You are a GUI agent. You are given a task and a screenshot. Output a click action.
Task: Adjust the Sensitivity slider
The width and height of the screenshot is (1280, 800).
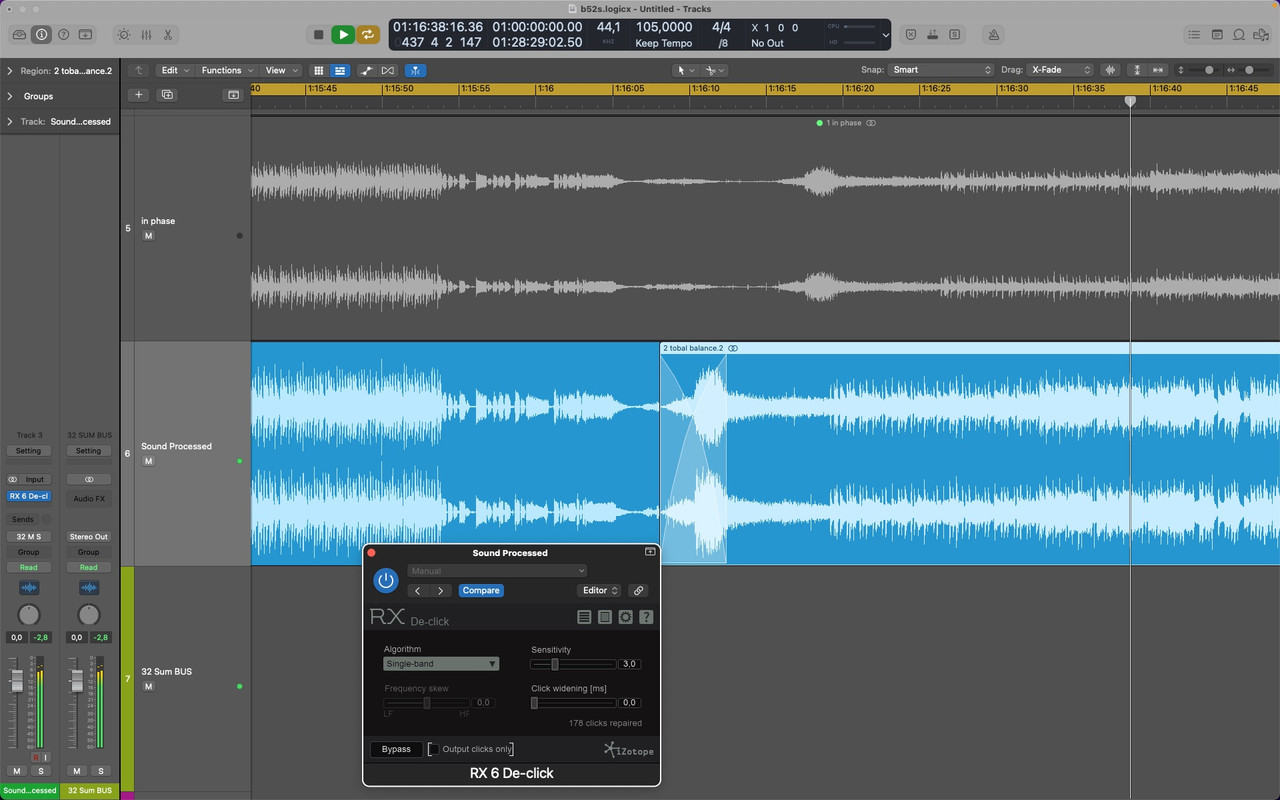tap(573, 664)
